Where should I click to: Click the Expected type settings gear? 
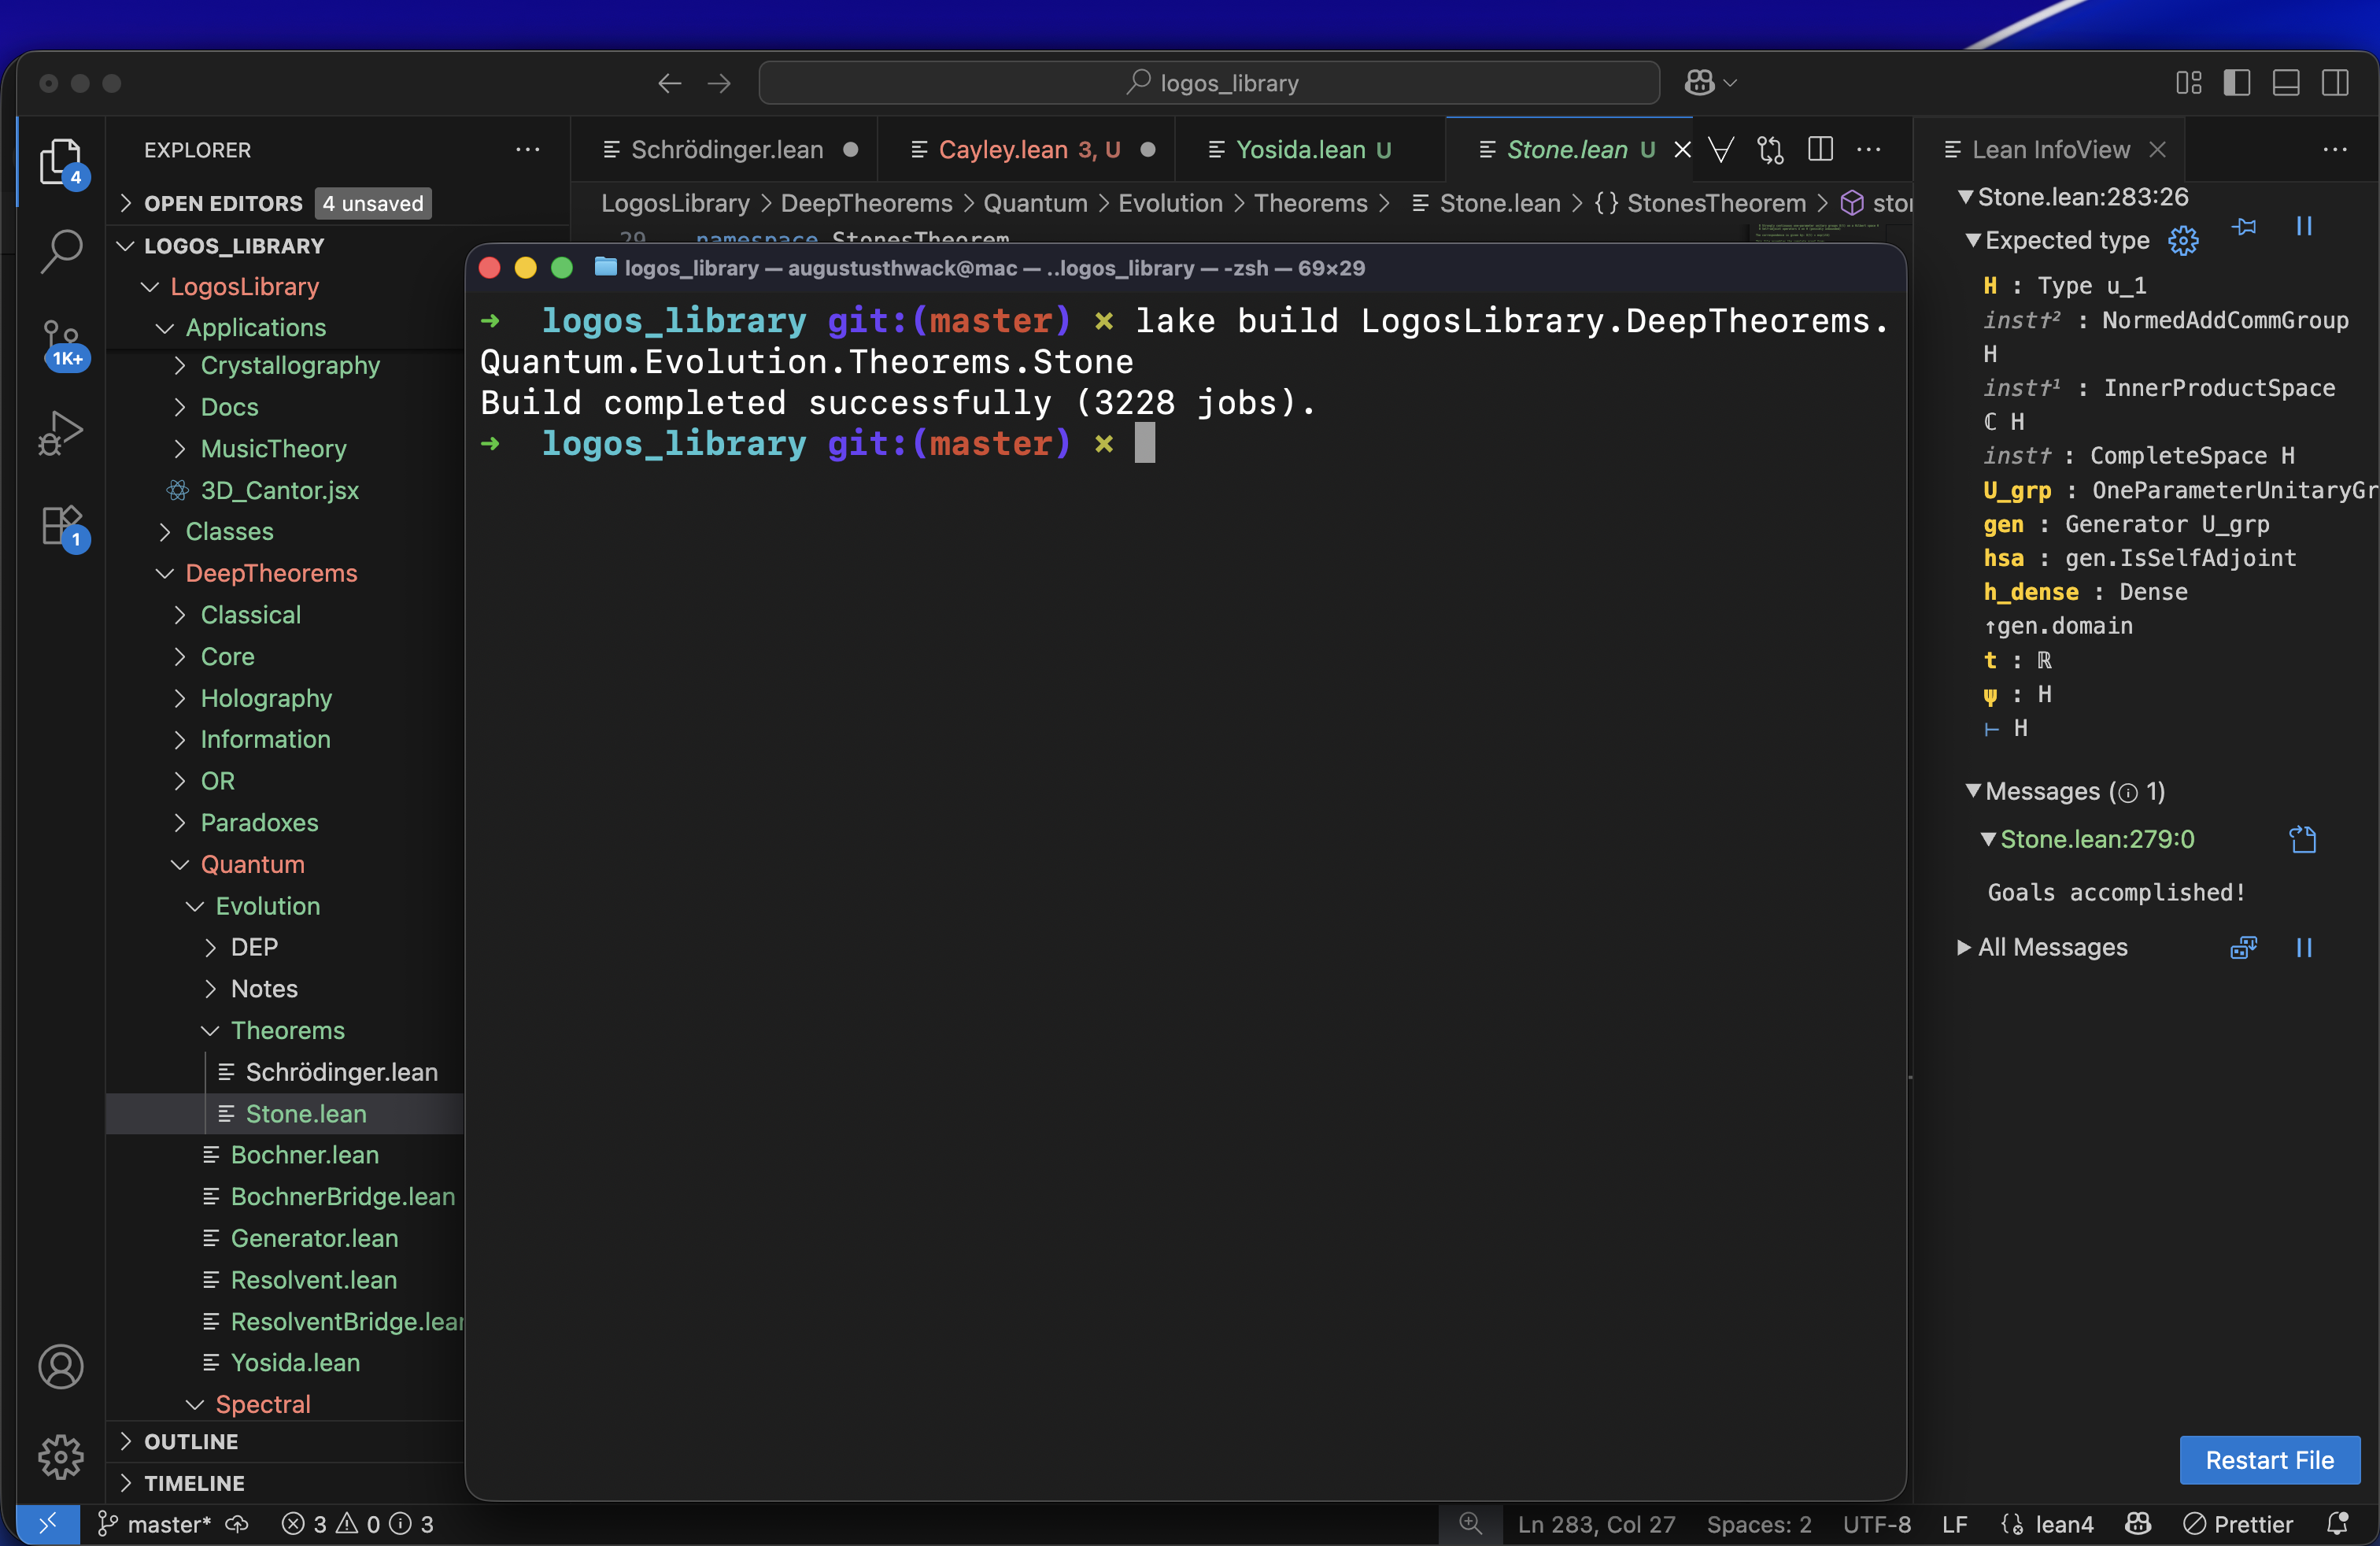(x=2183, y=241)
